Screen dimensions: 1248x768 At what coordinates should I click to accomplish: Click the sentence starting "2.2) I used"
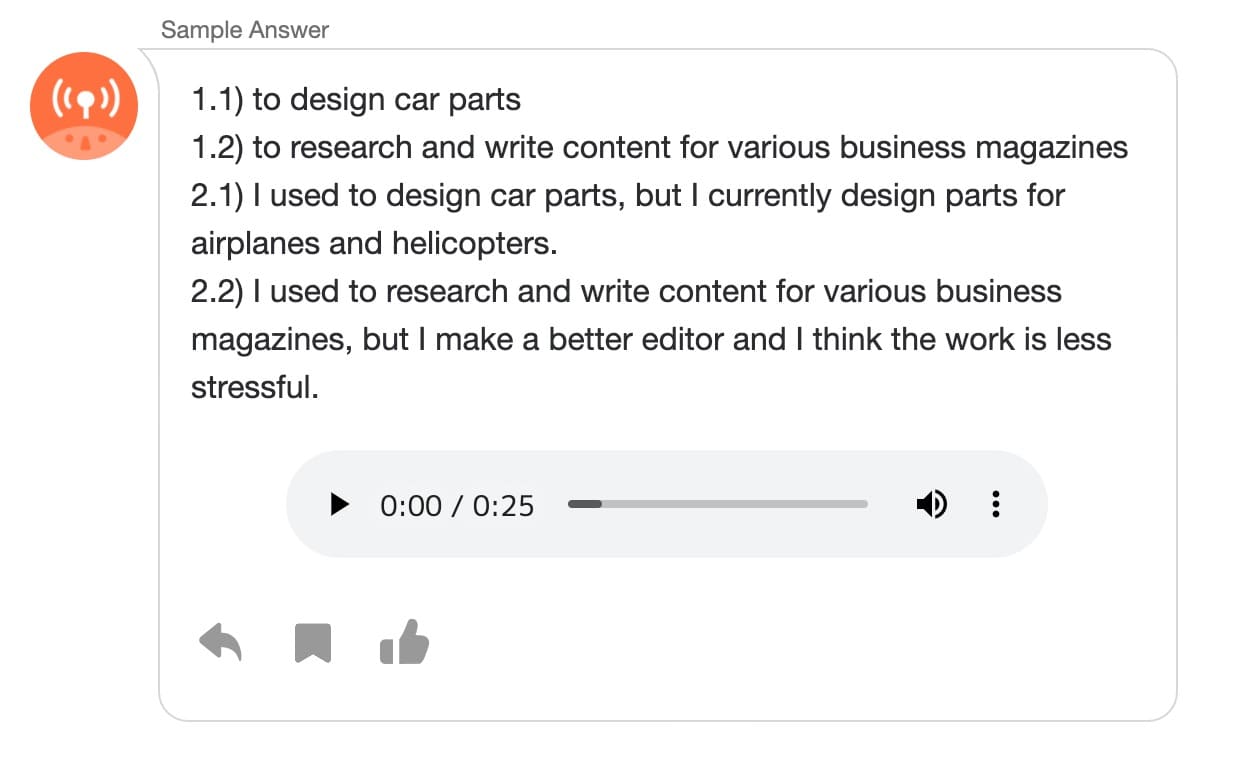[626, 292]
